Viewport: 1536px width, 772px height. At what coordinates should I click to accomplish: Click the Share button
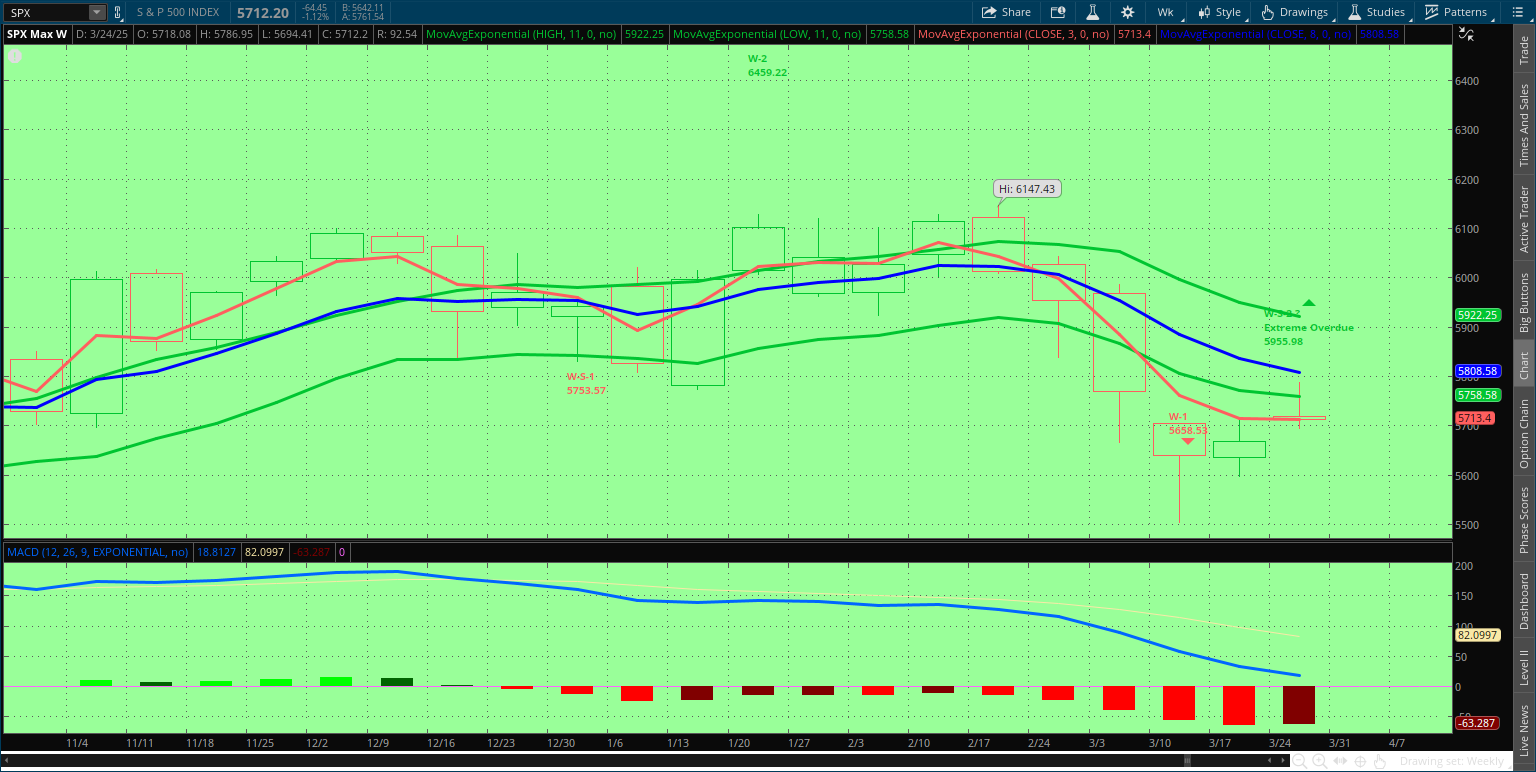tap(1006, 12)
